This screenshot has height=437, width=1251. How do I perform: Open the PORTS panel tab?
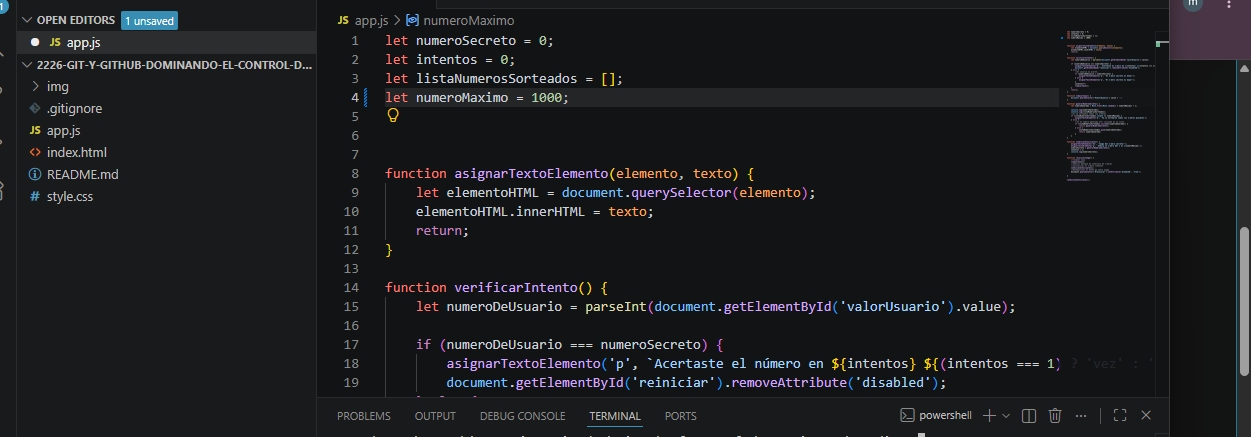(681, 416)
